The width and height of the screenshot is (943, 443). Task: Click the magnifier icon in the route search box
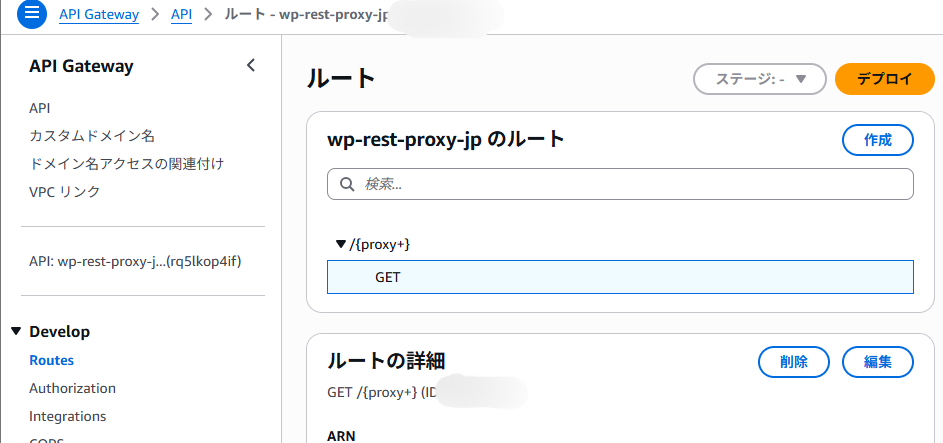pyautogui.click(x=347, y=184)
